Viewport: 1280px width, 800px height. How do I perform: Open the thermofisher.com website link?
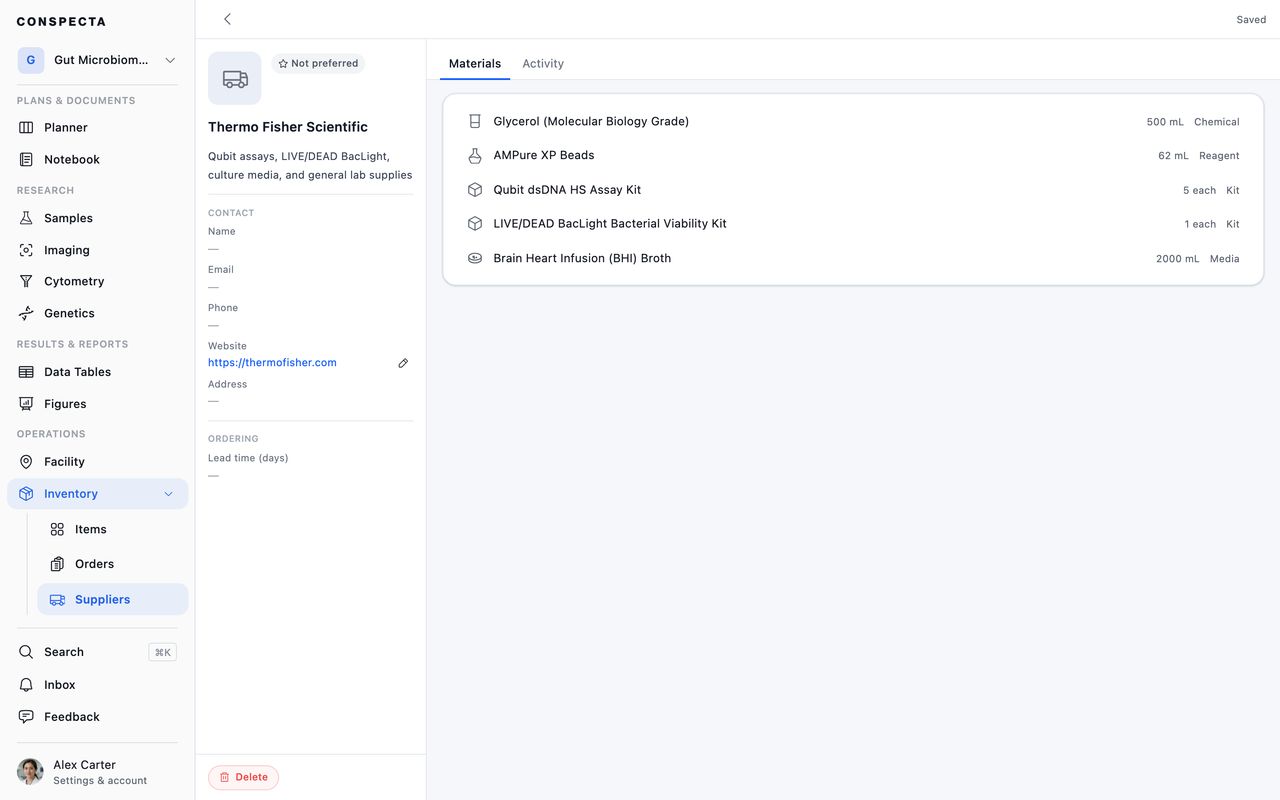coord(272,363)
